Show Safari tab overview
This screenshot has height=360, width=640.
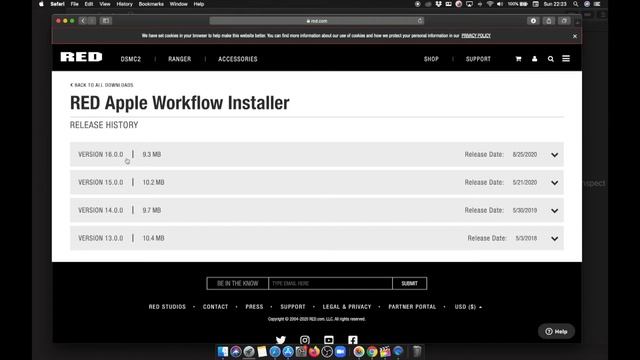[x=564, y=20]
